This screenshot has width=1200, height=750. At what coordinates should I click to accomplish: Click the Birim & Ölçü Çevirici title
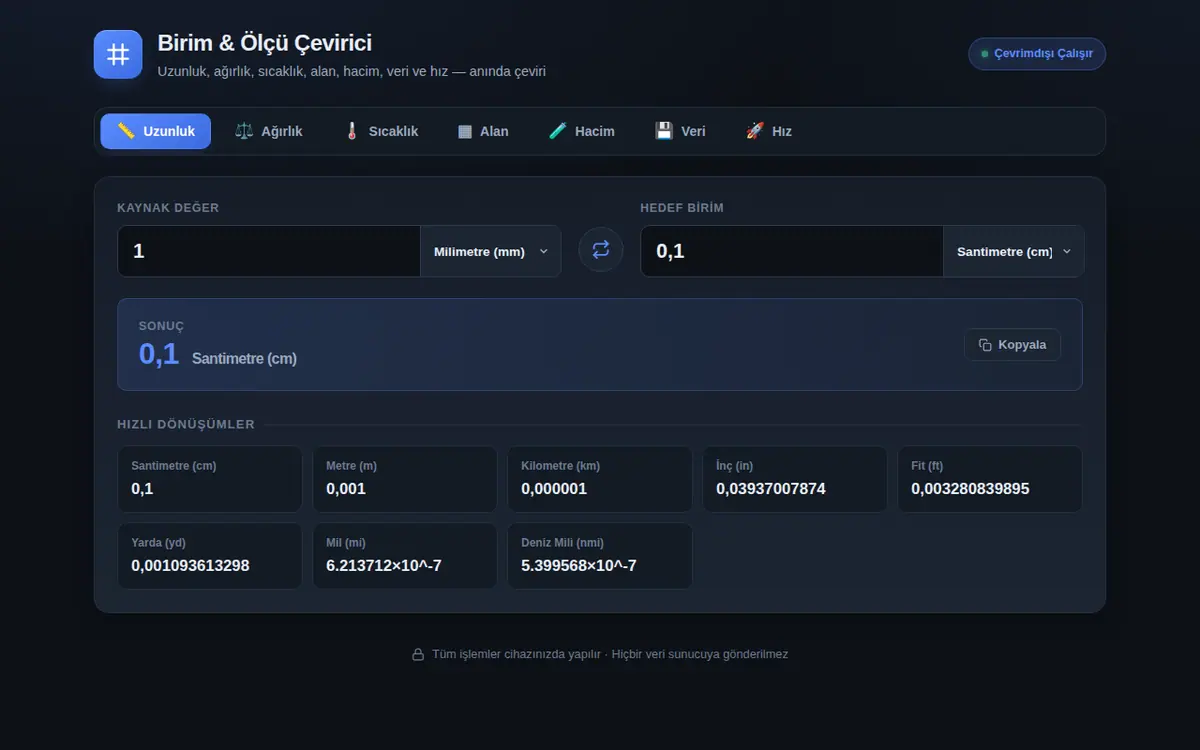tap(265, 43)
